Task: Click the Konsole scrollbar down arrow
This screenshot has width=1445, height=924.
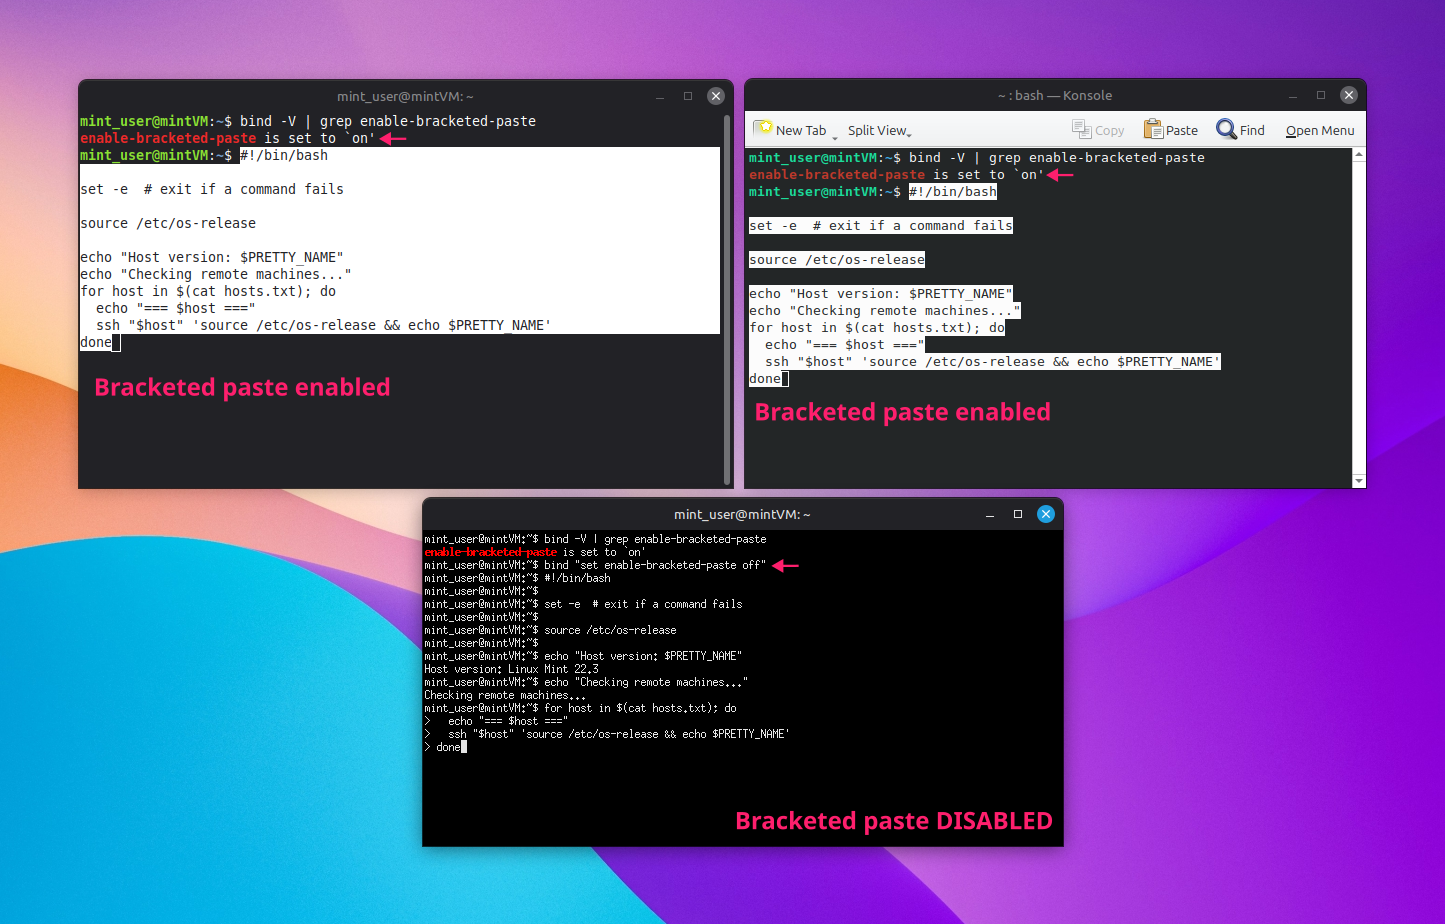Action: coord(1359,481)
